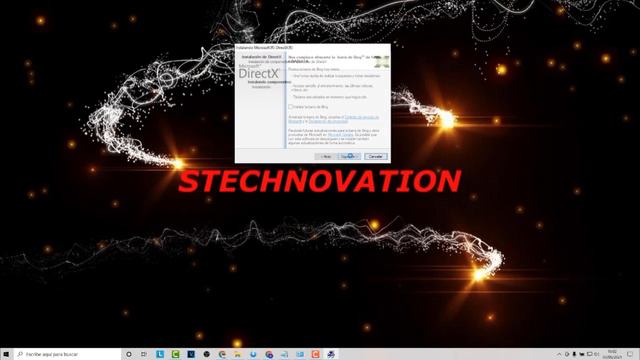Click the 'Escribe aquí para buscar' search box

[67, 354]
